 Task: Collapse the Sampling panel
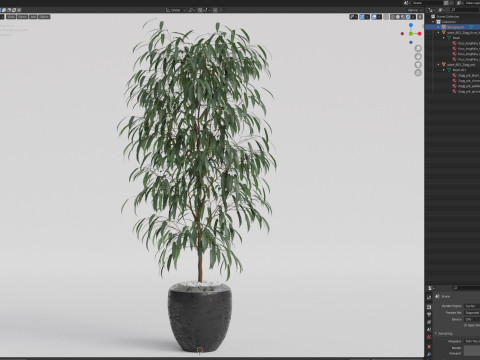(x=436, y=333)
